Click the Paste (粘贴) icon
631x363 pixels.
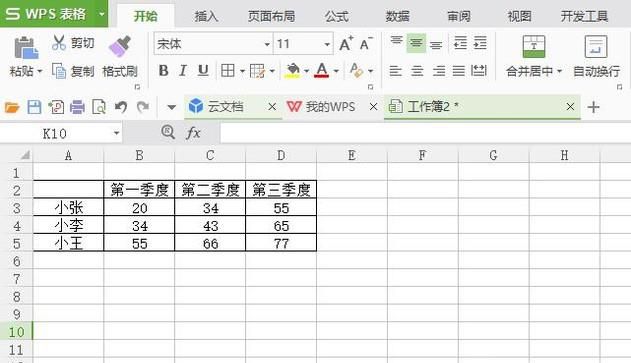tap(26, 48)
